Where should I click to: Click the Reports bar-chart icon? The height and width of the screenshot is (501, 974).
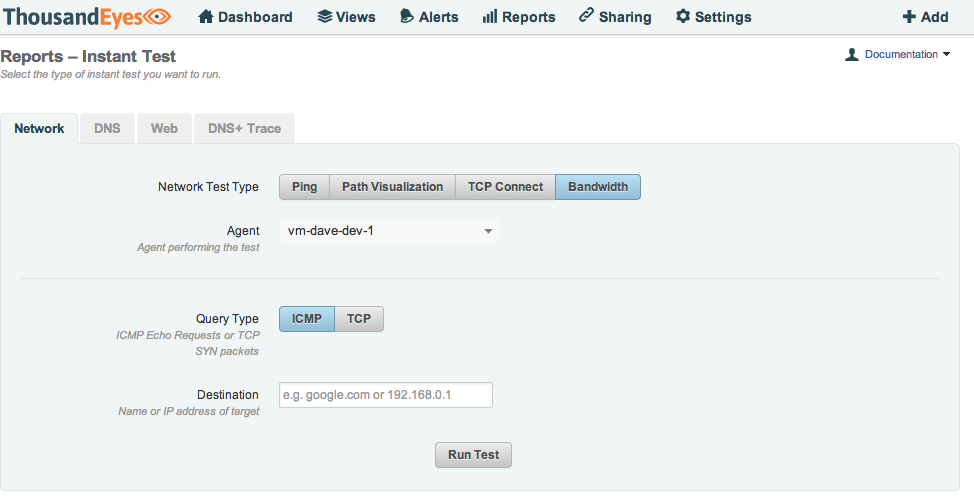point(490,17)
